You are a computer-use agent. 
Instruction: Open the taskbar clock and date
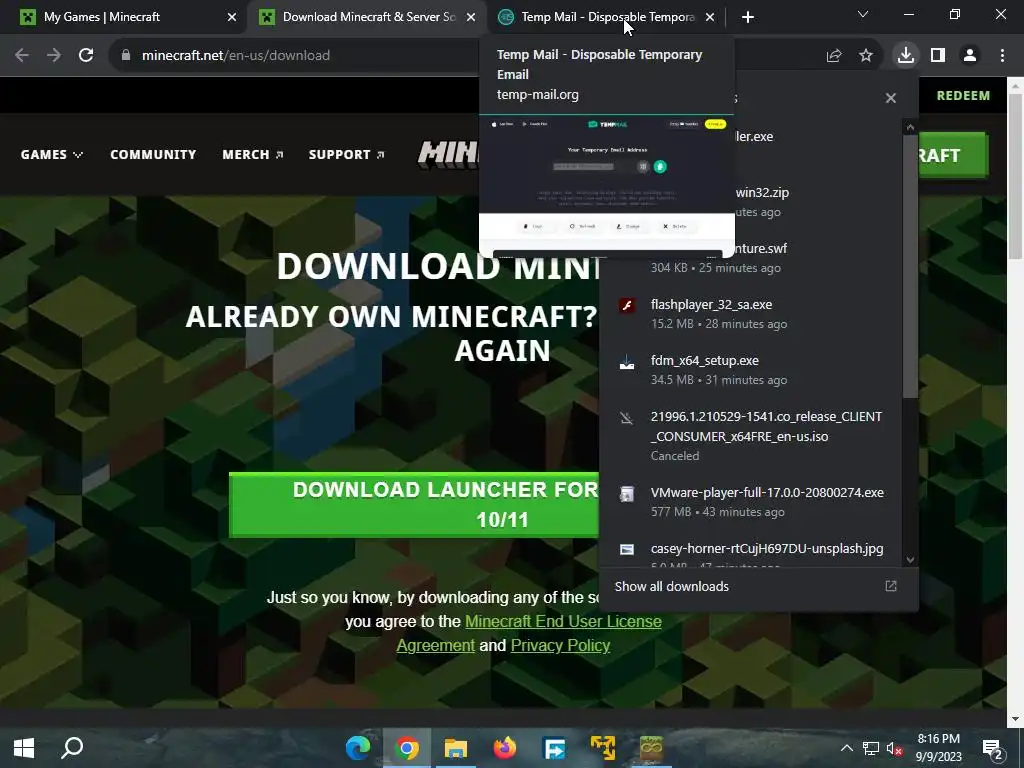point(938,748)
